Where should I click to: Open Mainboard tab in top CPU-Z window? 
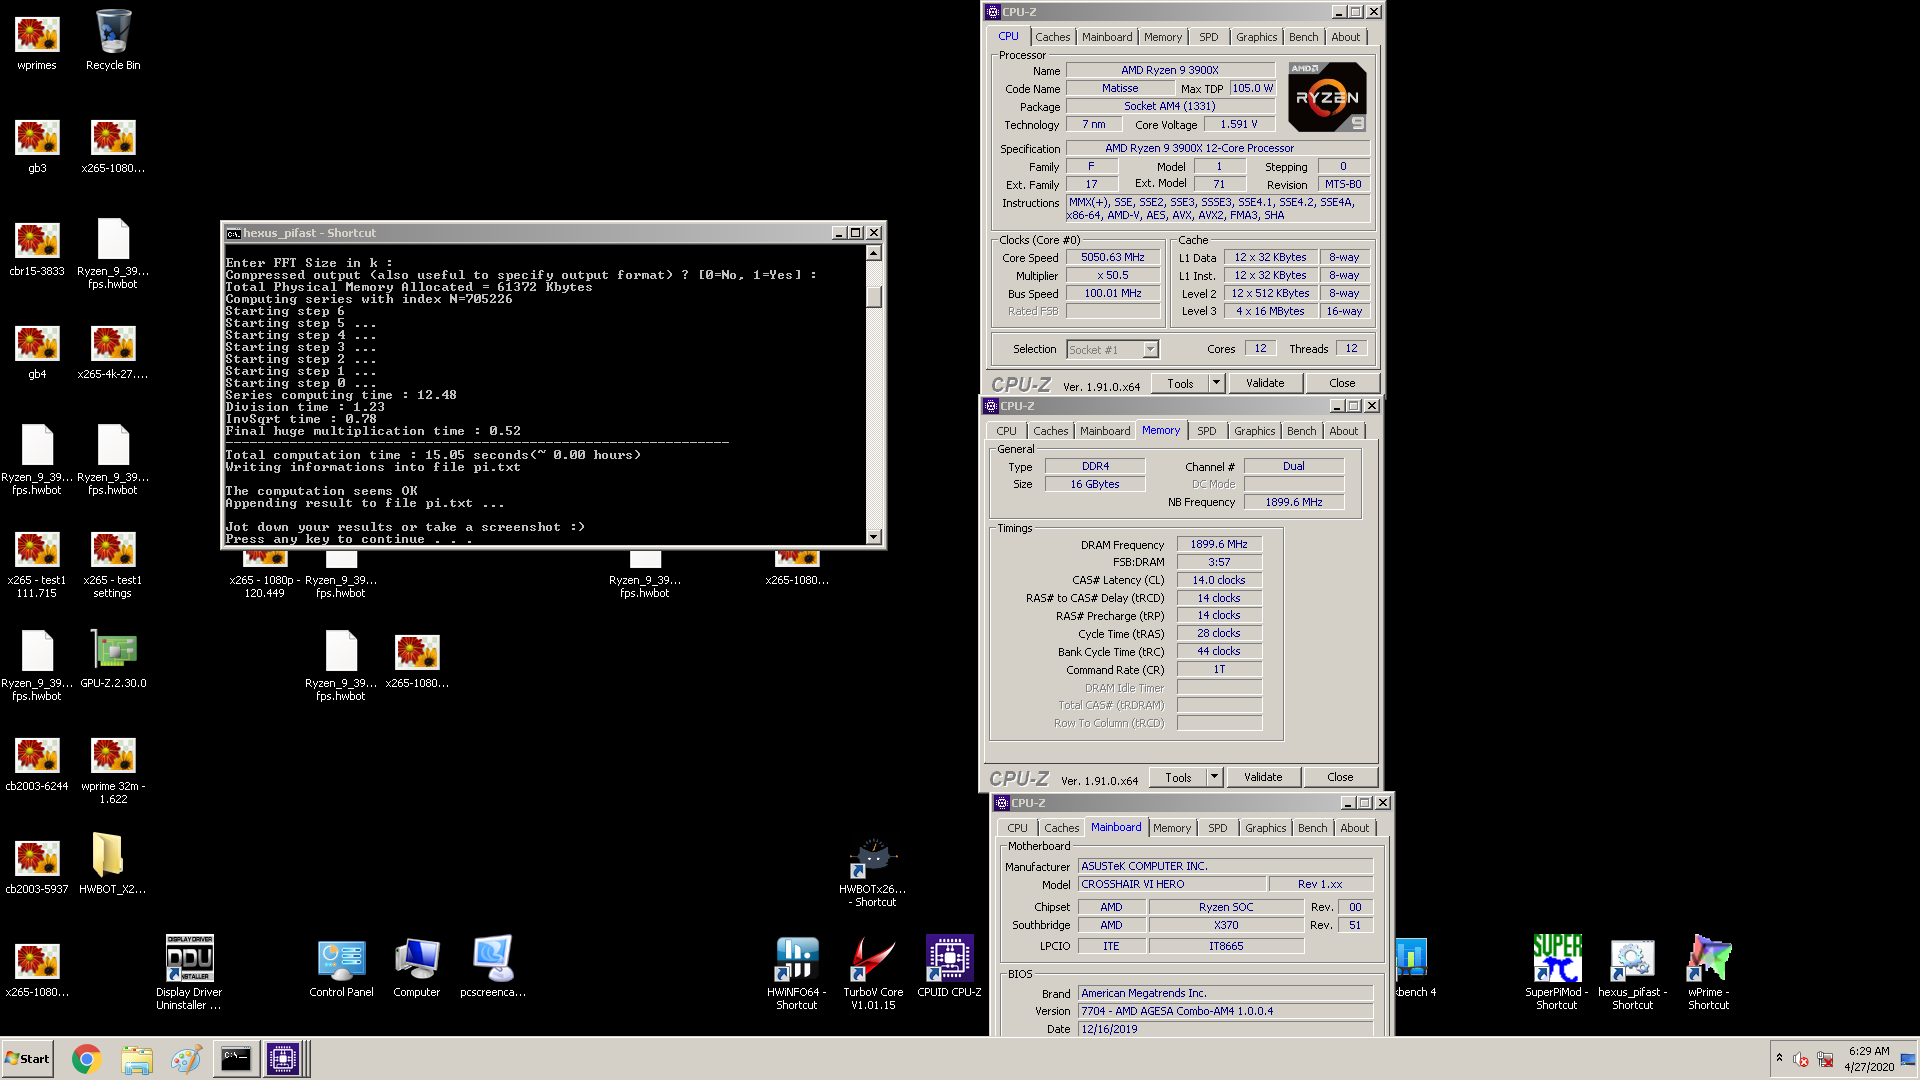click(1107, 37)
